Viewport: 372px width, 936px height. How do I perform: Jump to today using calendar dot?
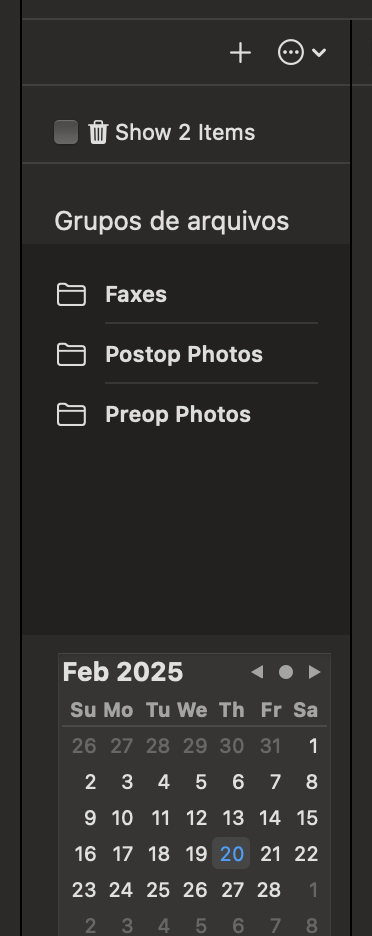point(286,672)
